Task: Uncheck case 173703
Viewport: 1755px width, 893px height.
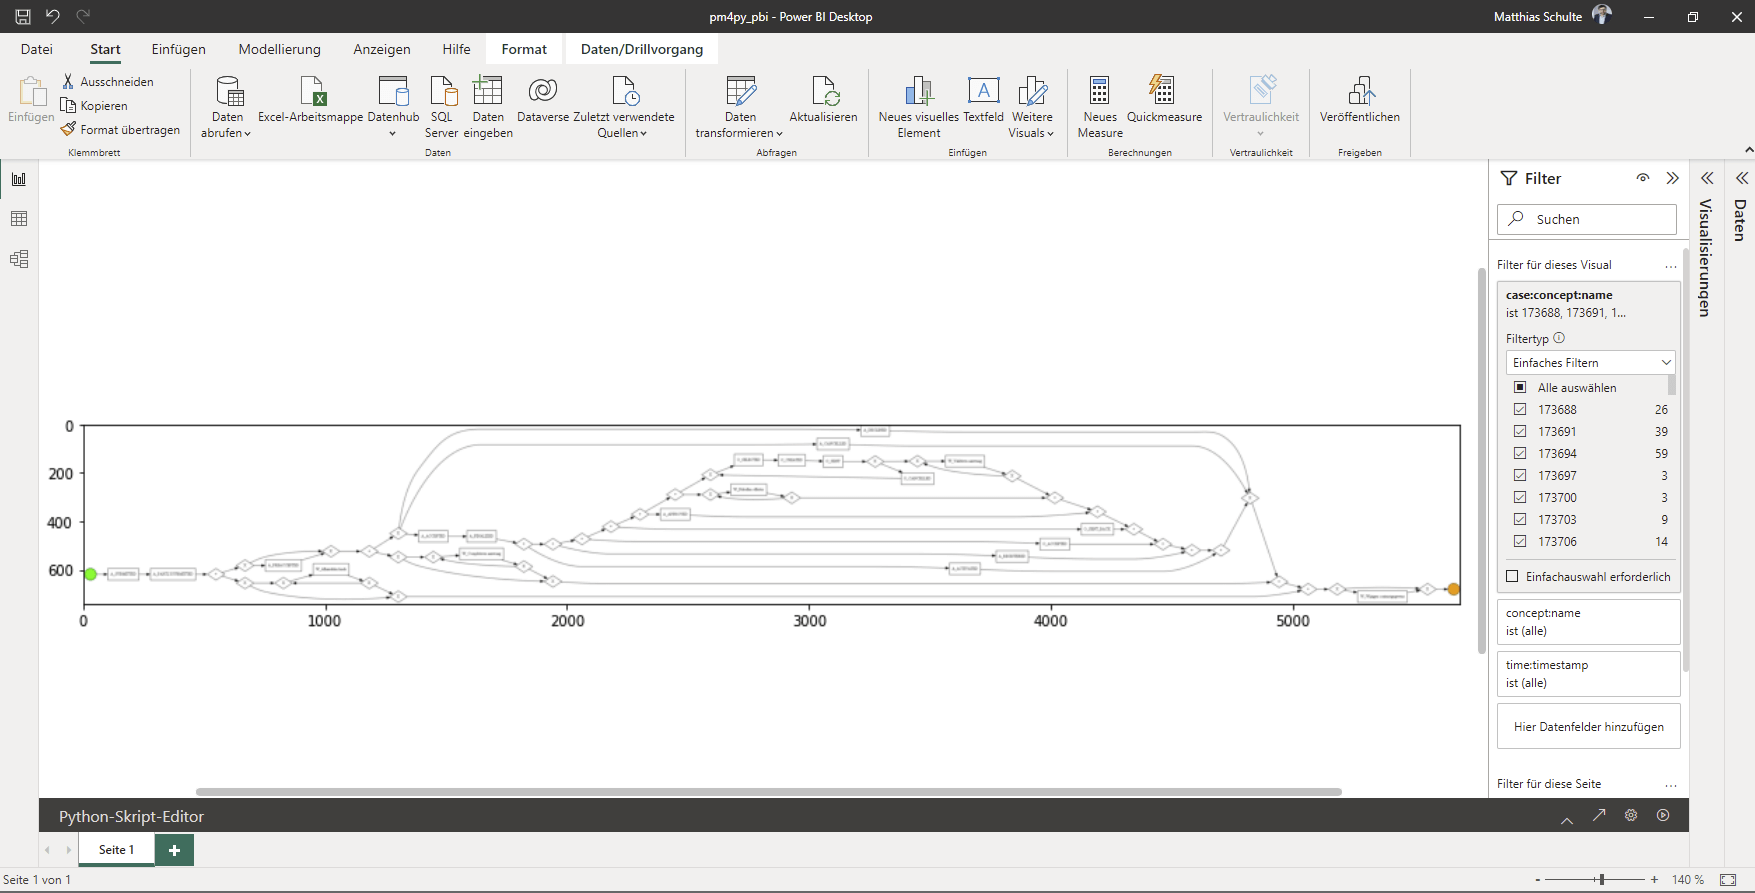Action: (x=1520, y=520)
